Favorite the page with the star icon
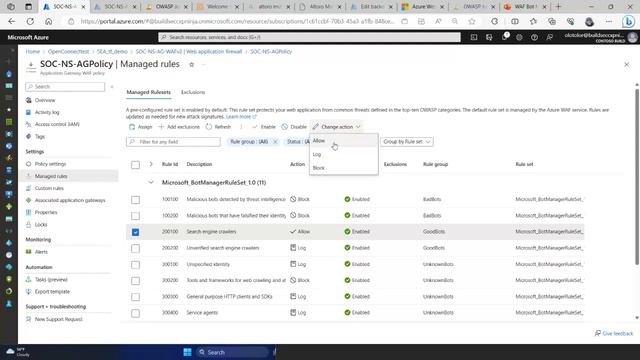 coord(472,21)
